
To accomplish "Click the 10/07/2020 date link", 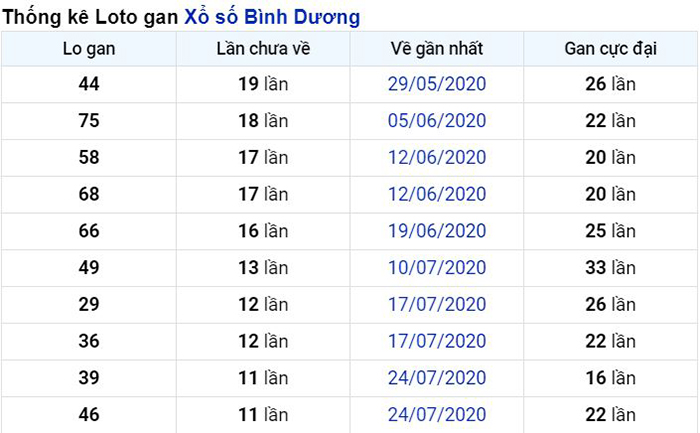I will [x=437, y=267].
